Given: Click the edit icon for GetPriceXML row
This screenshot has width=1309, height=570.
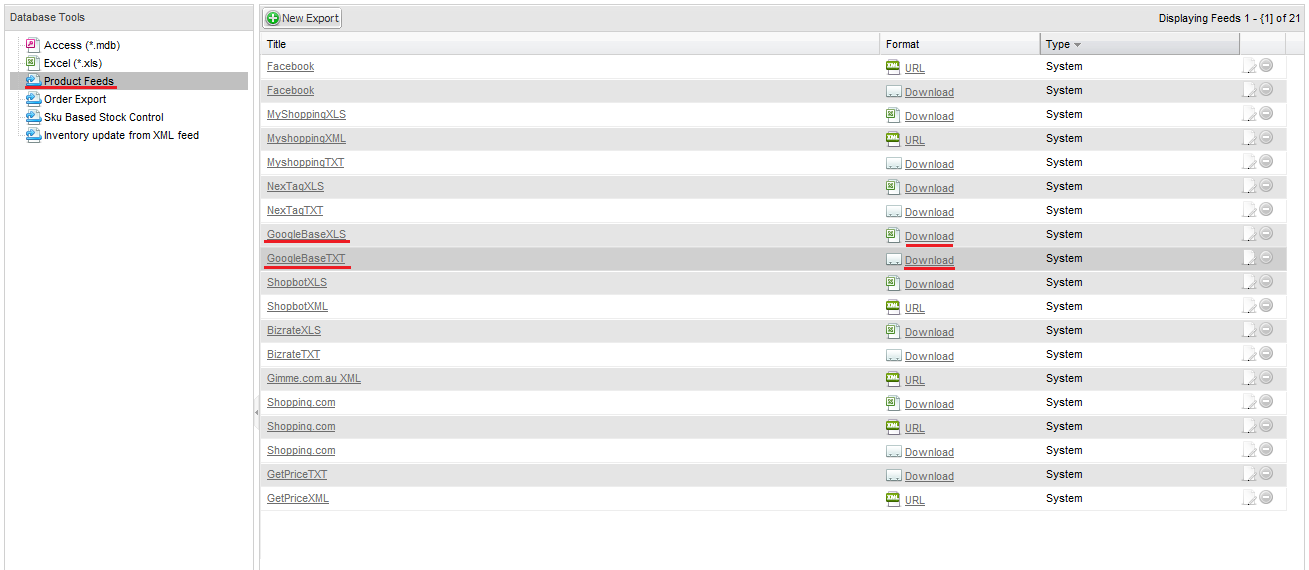Looking at the screenshot, I should click(1249, 498).
